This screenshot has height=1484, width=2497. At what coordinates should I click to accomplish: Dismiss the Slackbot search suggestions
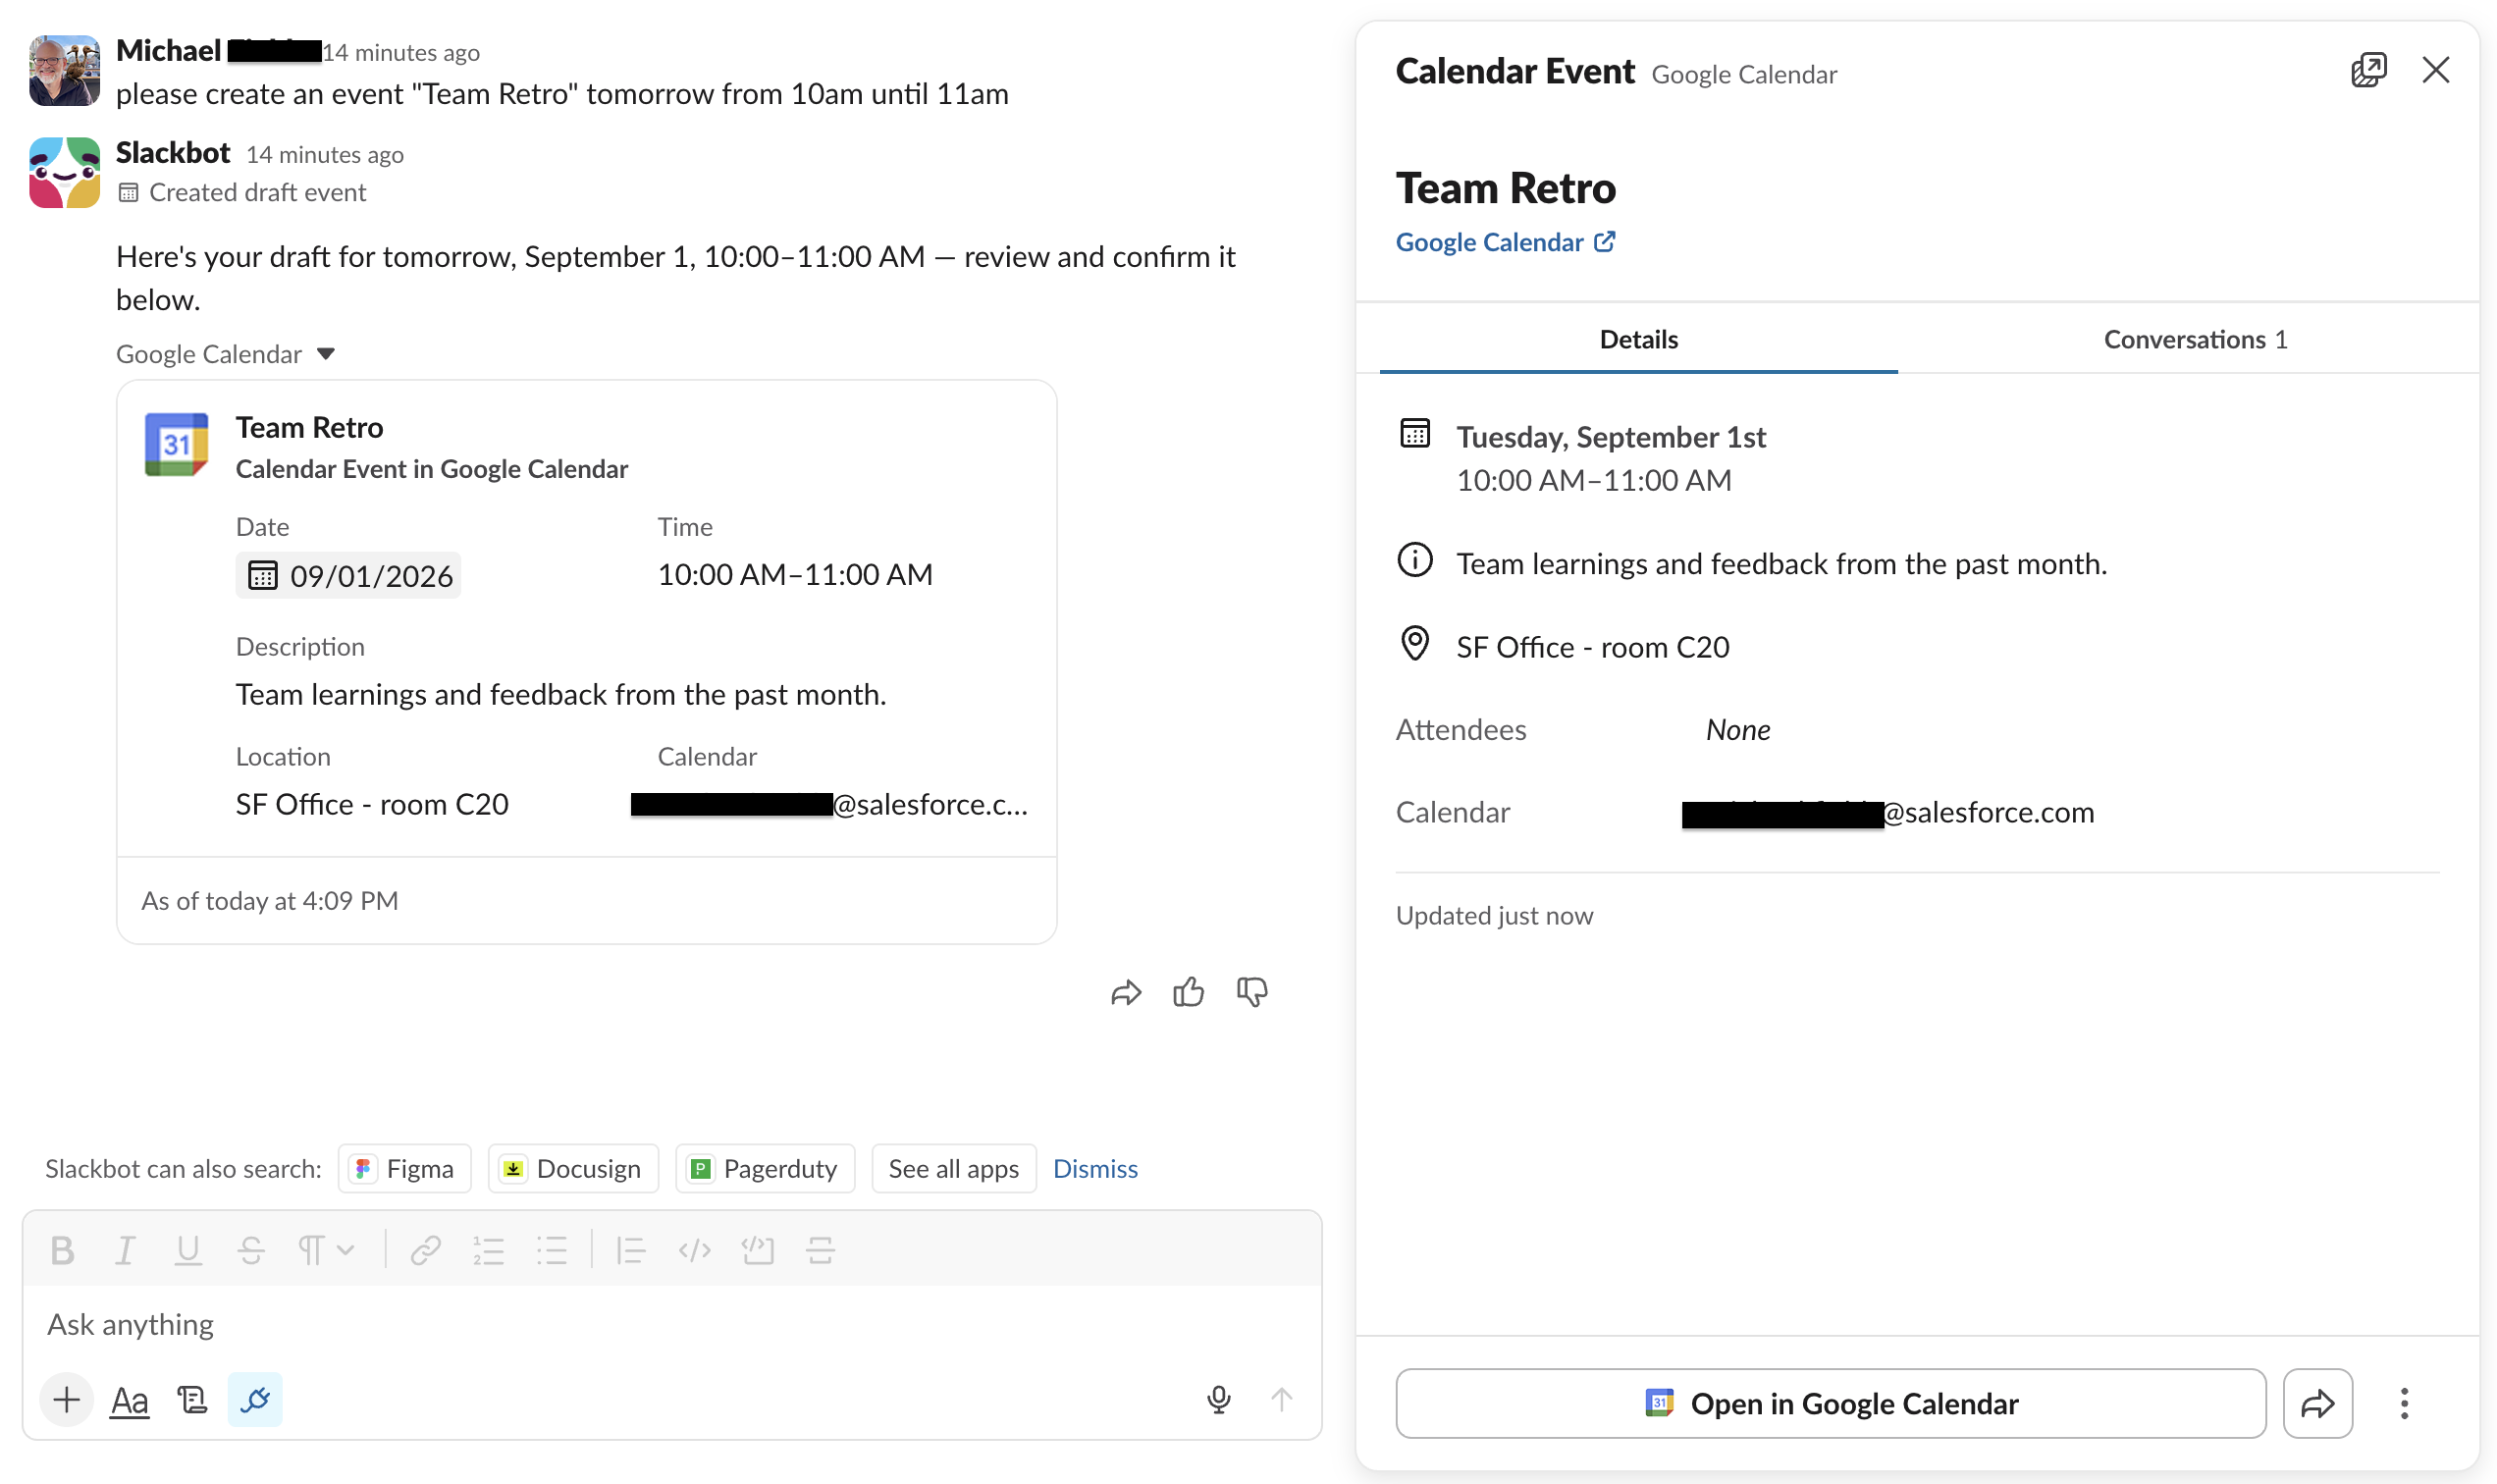1095,1169
